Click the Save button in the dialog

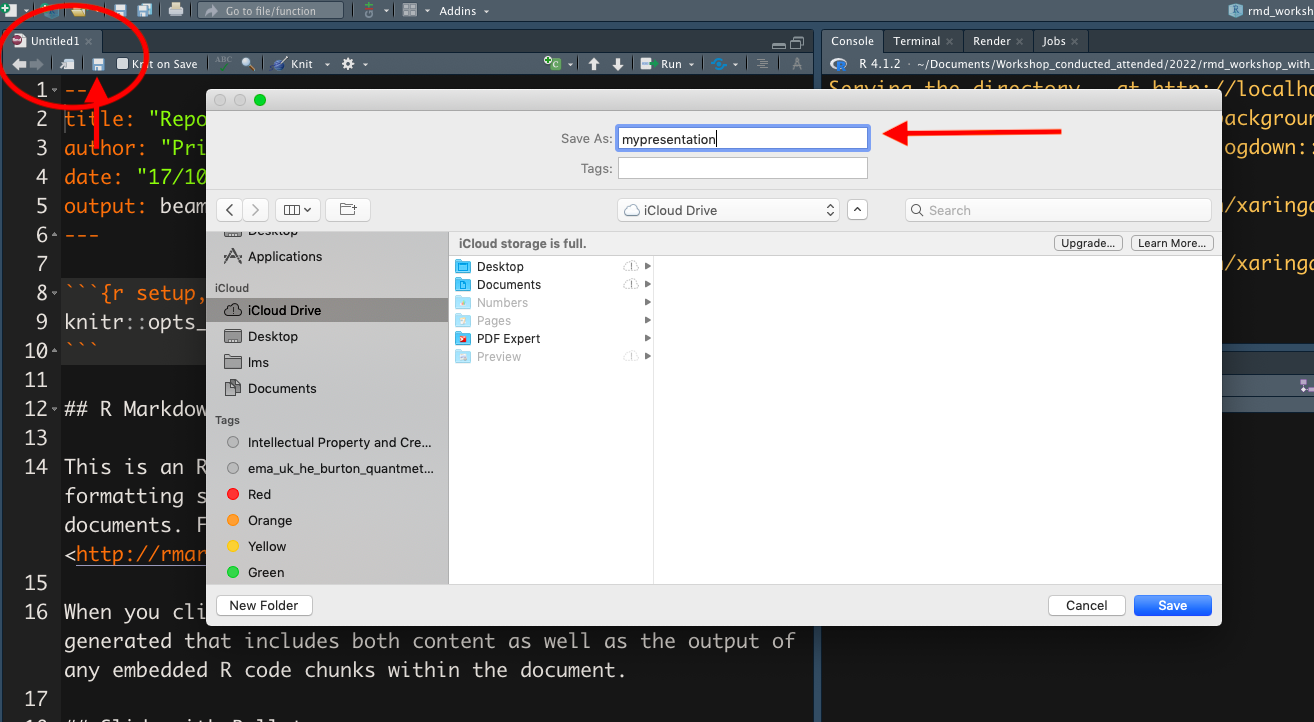coord(1173,605)
